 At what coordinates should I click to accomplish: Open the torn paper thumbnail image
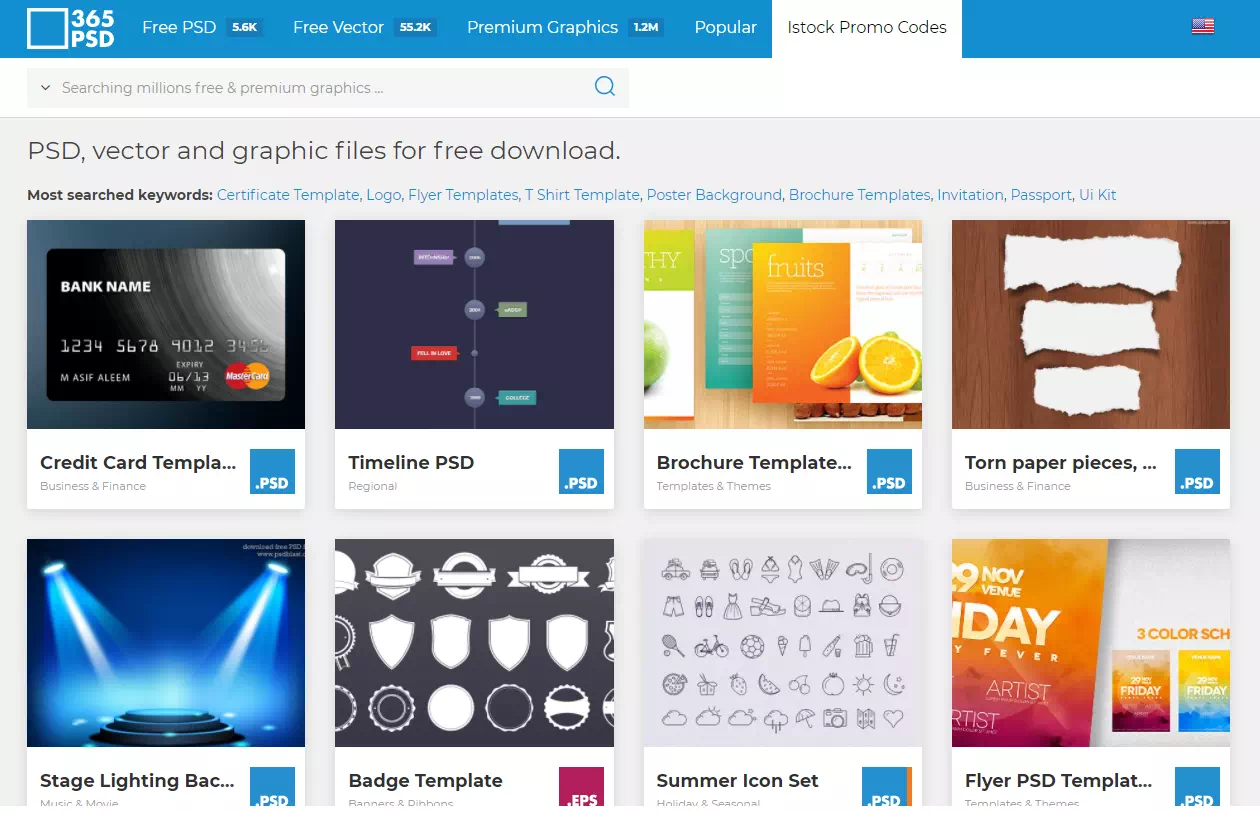(1091, 325)
